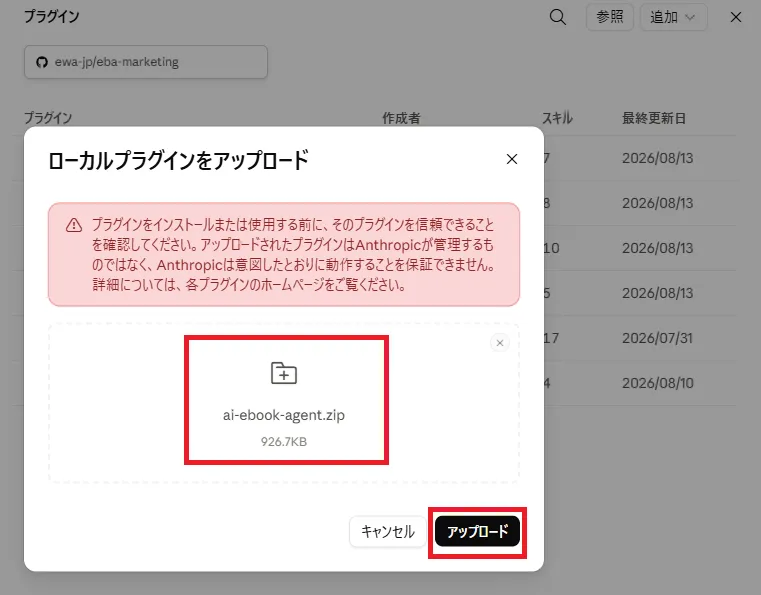Click the black アップロード button

pyautogui.click(x=477, y=531)
